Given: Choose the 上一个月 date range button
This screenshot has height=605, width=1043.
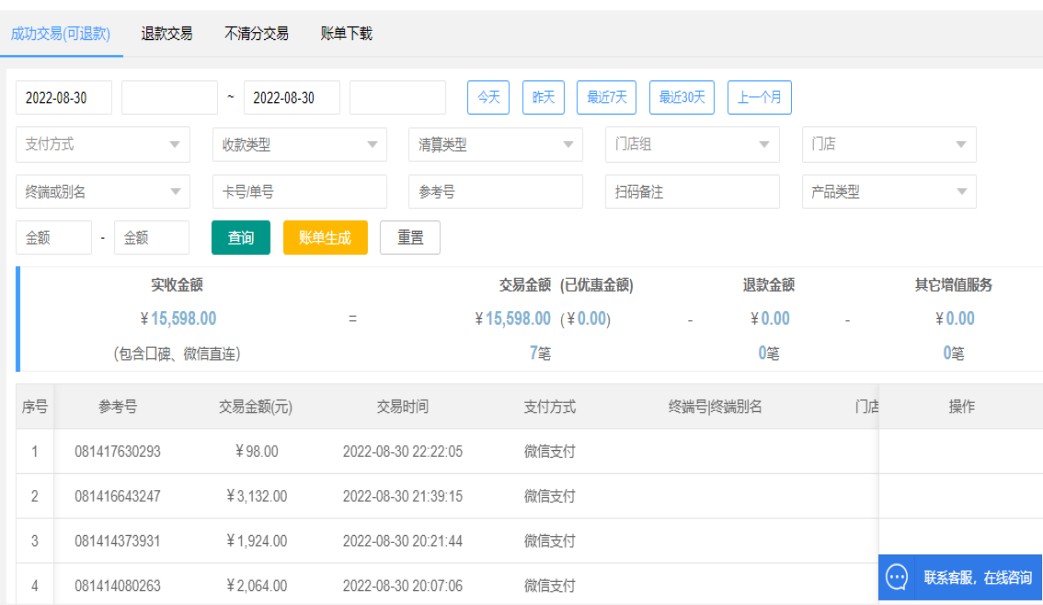Looking at the screenshot, I should click(x=760, y=97).
